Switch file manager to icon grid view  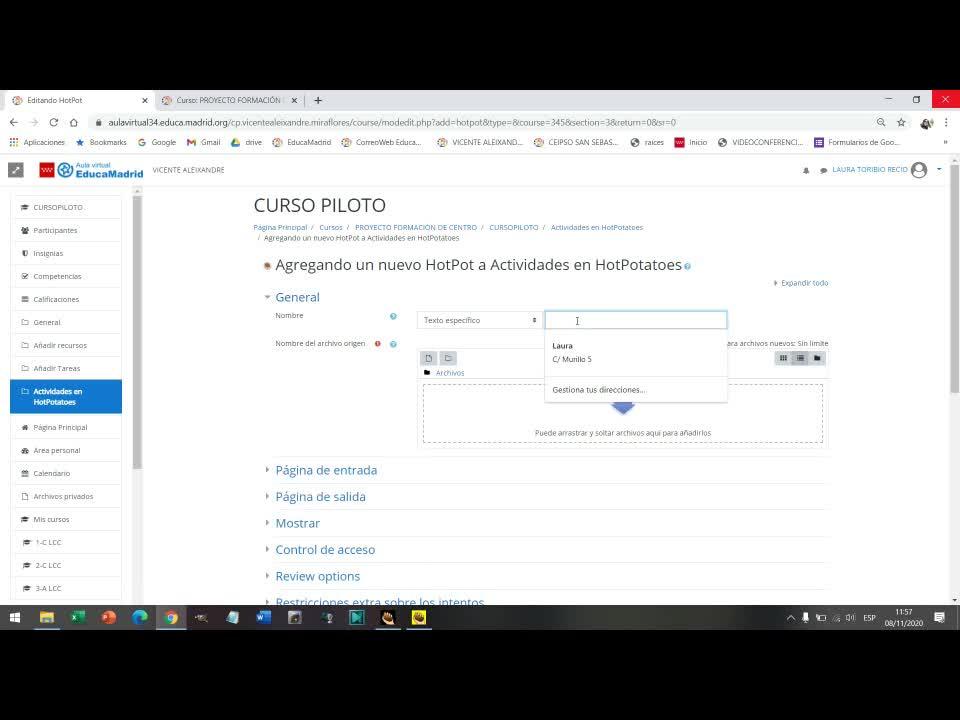click(783, 358)
